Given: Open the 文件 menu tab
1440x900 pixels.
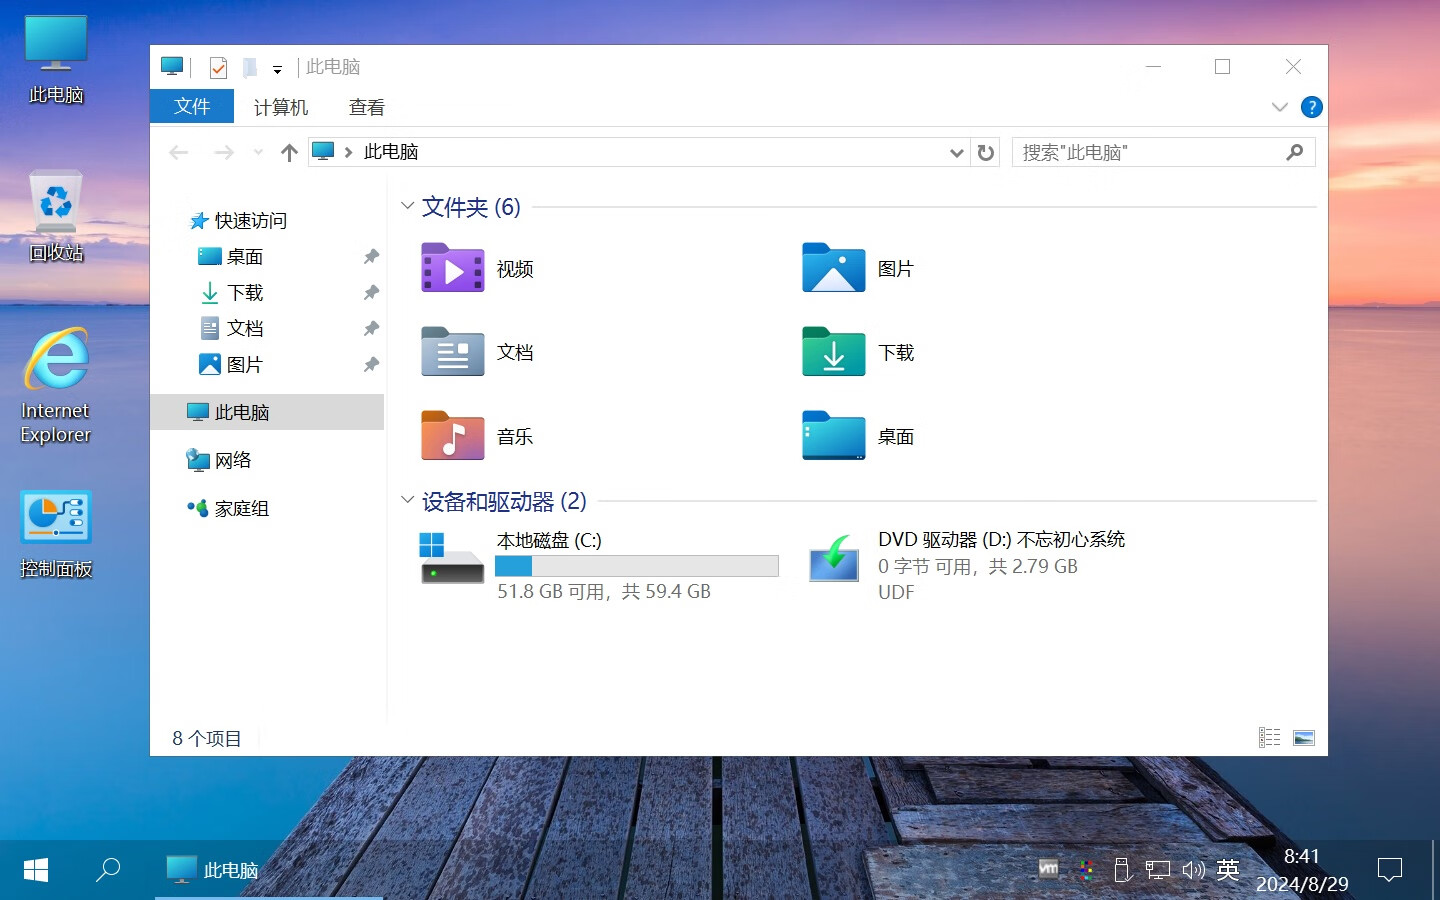Looking at the screenshot, I should point(192,107).
